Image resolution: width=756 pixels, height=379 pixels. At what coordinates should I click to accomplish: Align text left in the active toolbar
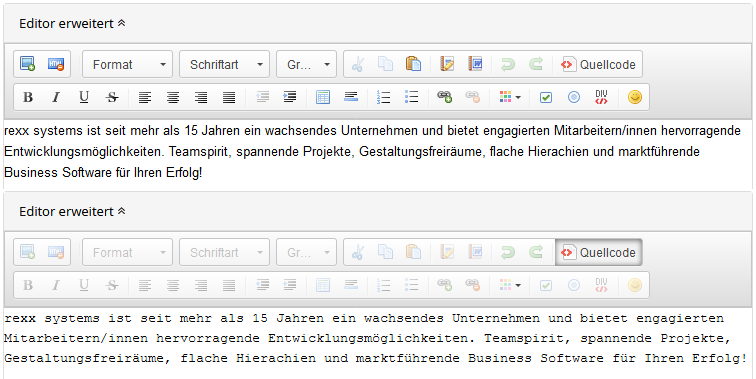tap(145, 97)
